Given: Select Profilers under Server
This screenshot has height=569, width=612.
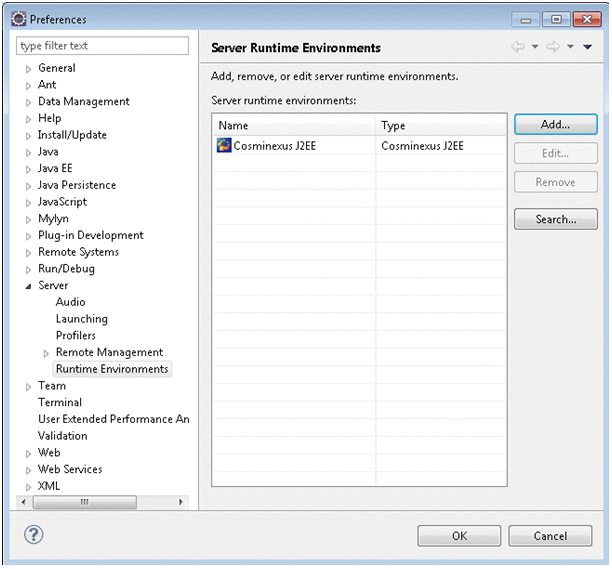Looking at the screenshot, I should 76,335.
